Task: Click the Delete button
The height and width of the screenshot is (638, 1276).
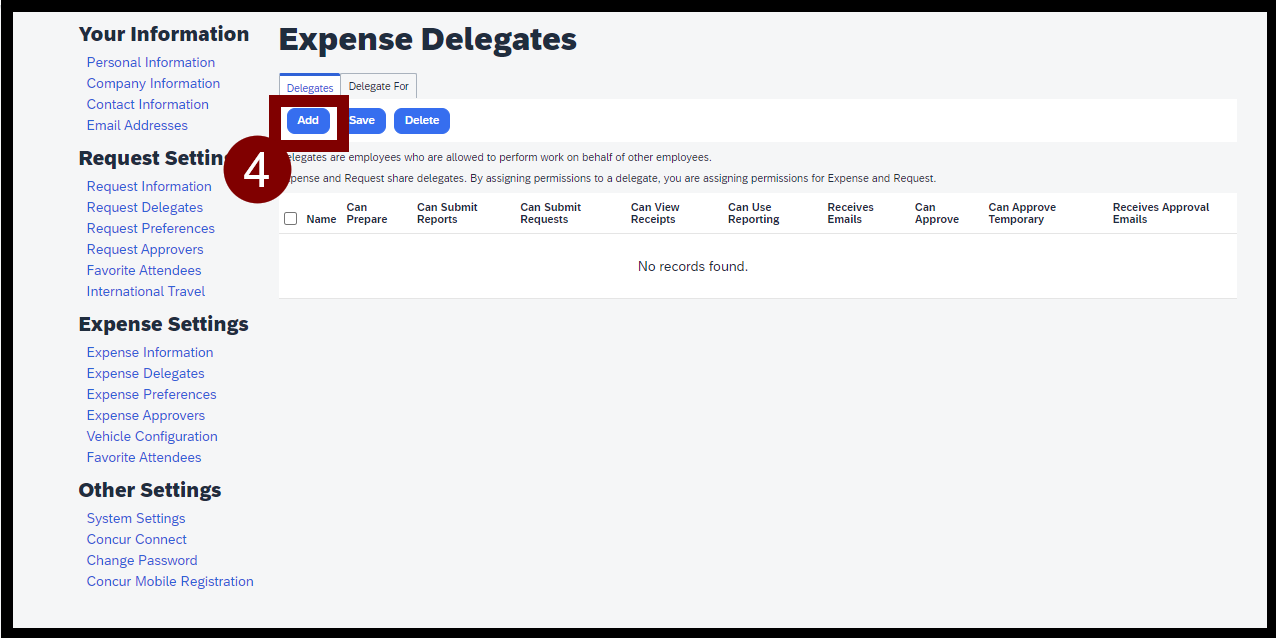Action: point(422,121)
